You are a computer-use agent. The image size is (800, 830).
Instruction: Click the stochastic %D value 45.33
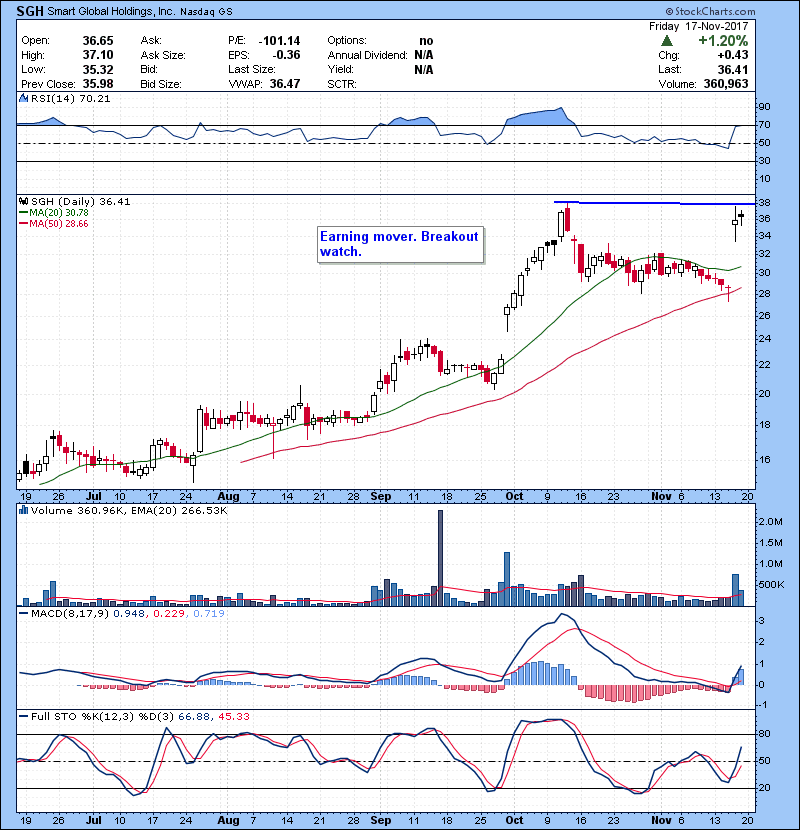233,716
